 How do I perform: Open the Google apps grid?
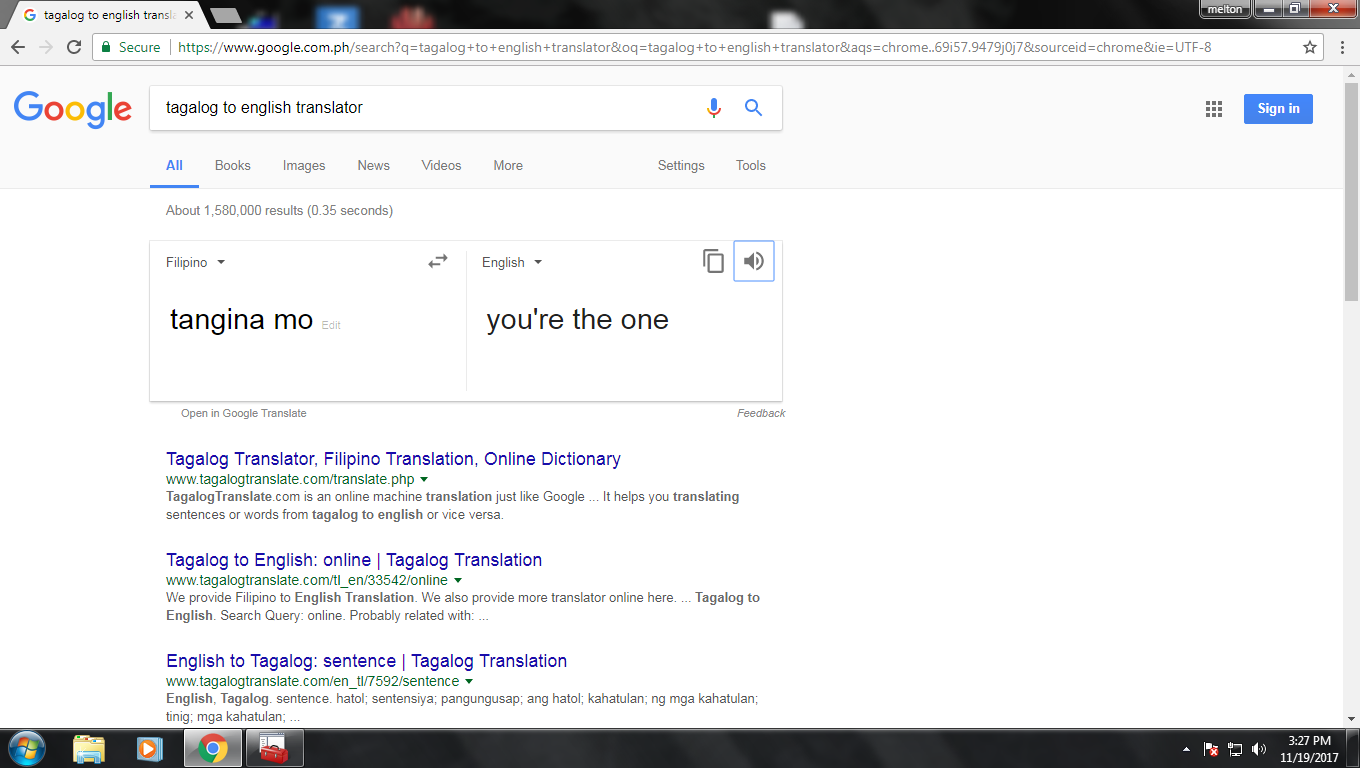coord(1214,109)
